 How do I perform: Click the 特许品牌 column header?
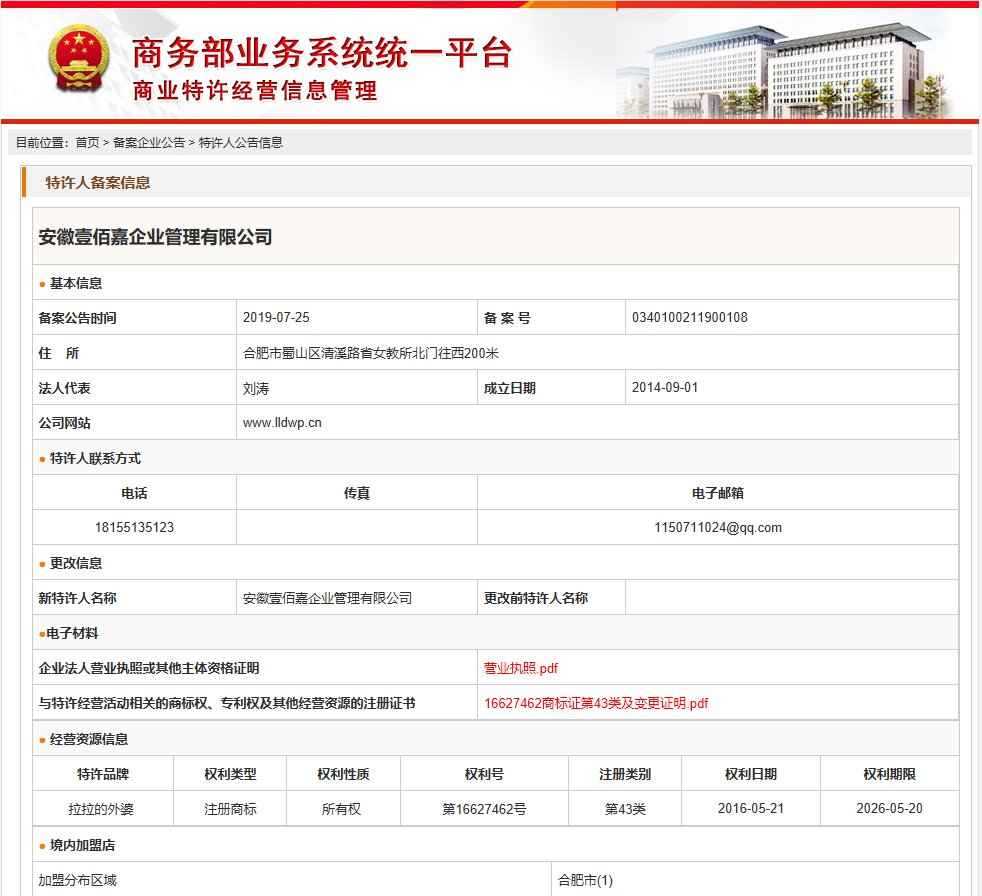(x=103, y=774)
